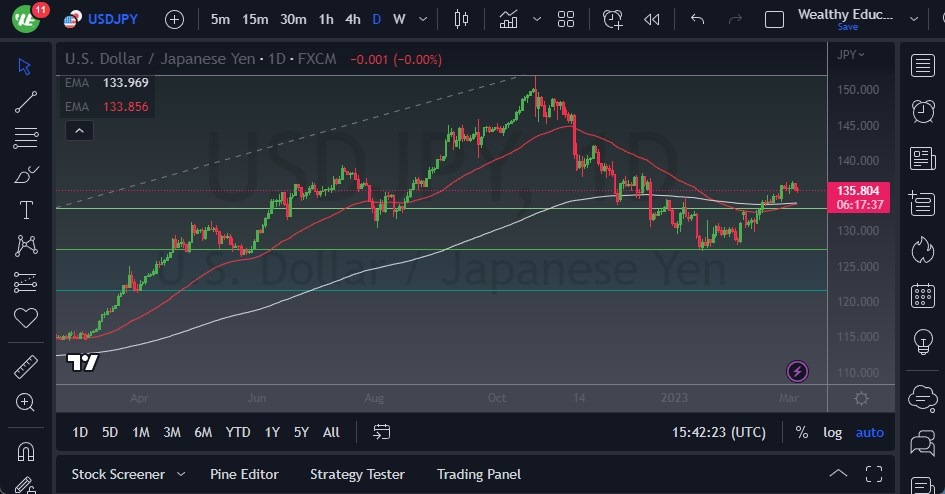The height and width of the screenshot is (494, 945).
Task: Toggle auto scale on price axis
Action: [x=869, y=432]
